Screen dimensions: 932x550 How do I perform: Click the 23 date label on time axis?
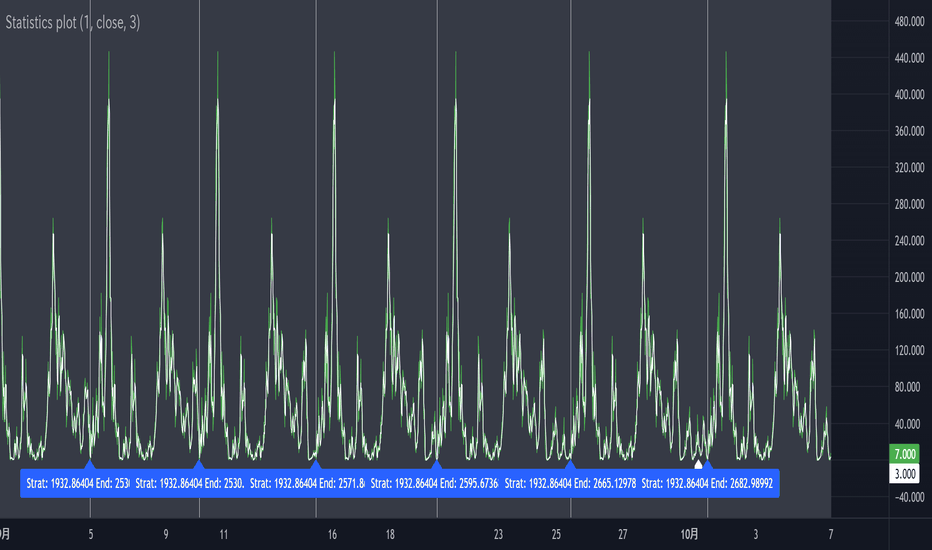point(498,535)
